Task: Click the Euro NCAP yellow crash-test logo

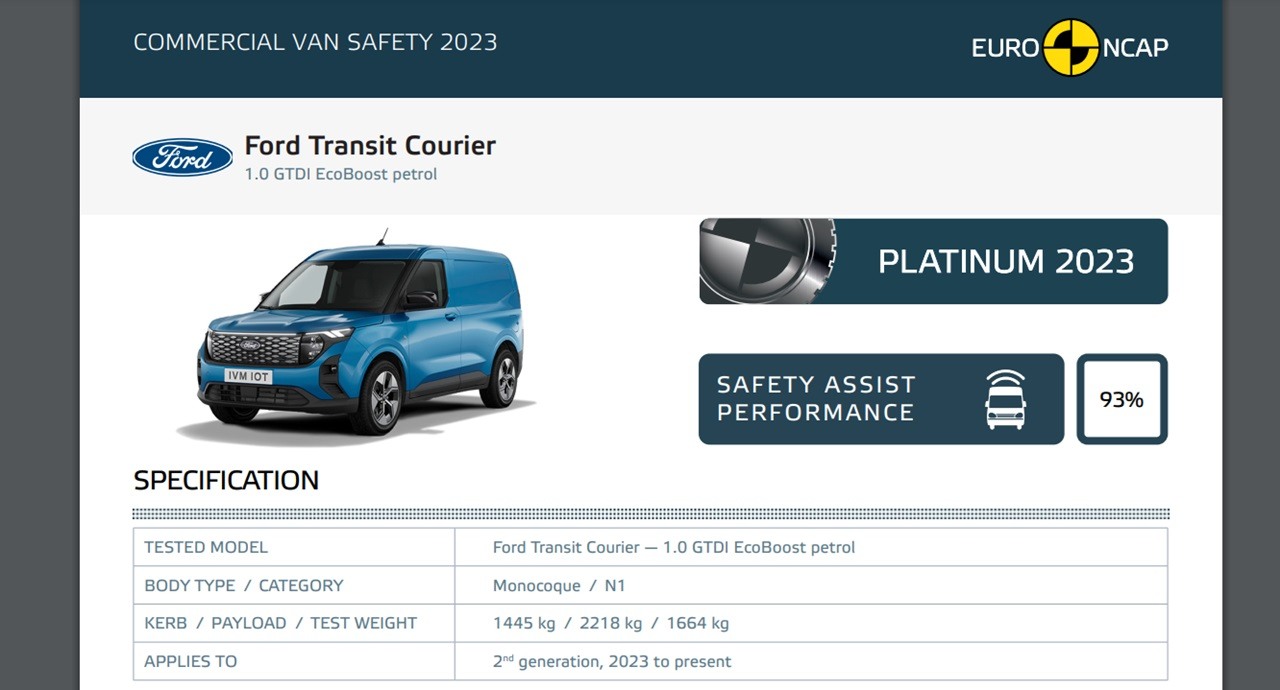Action: 1070,47
